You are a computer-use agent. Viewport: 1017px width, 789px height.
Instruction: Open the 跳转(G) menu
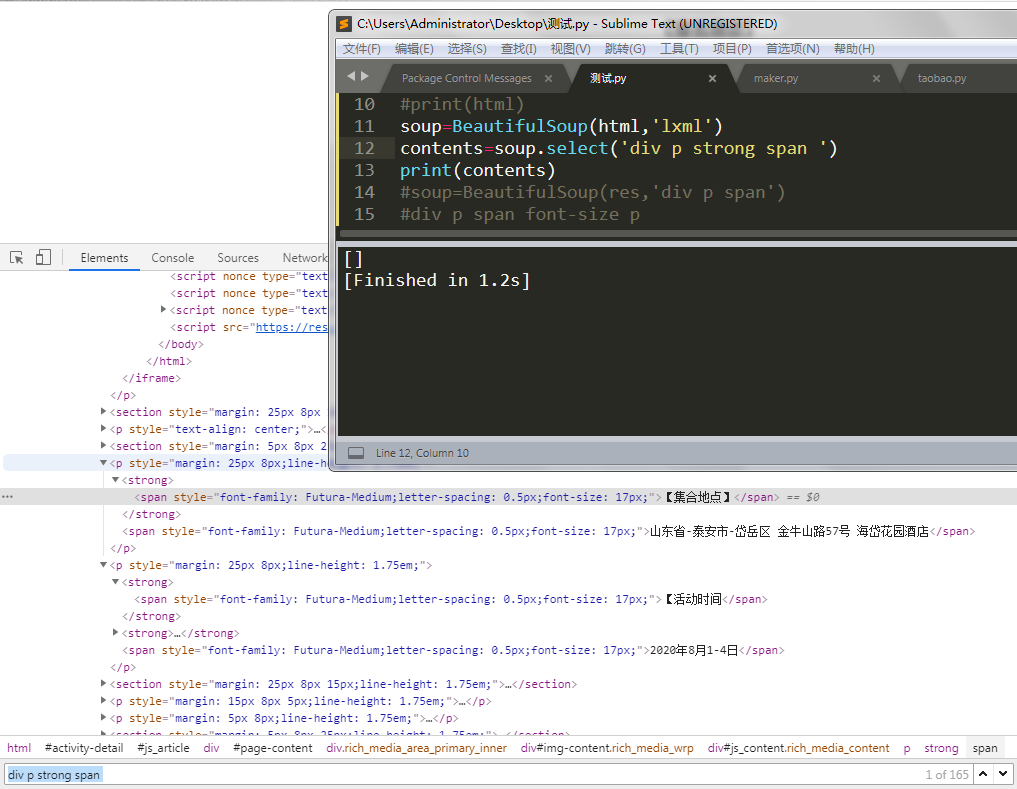(x=625, y=49)
